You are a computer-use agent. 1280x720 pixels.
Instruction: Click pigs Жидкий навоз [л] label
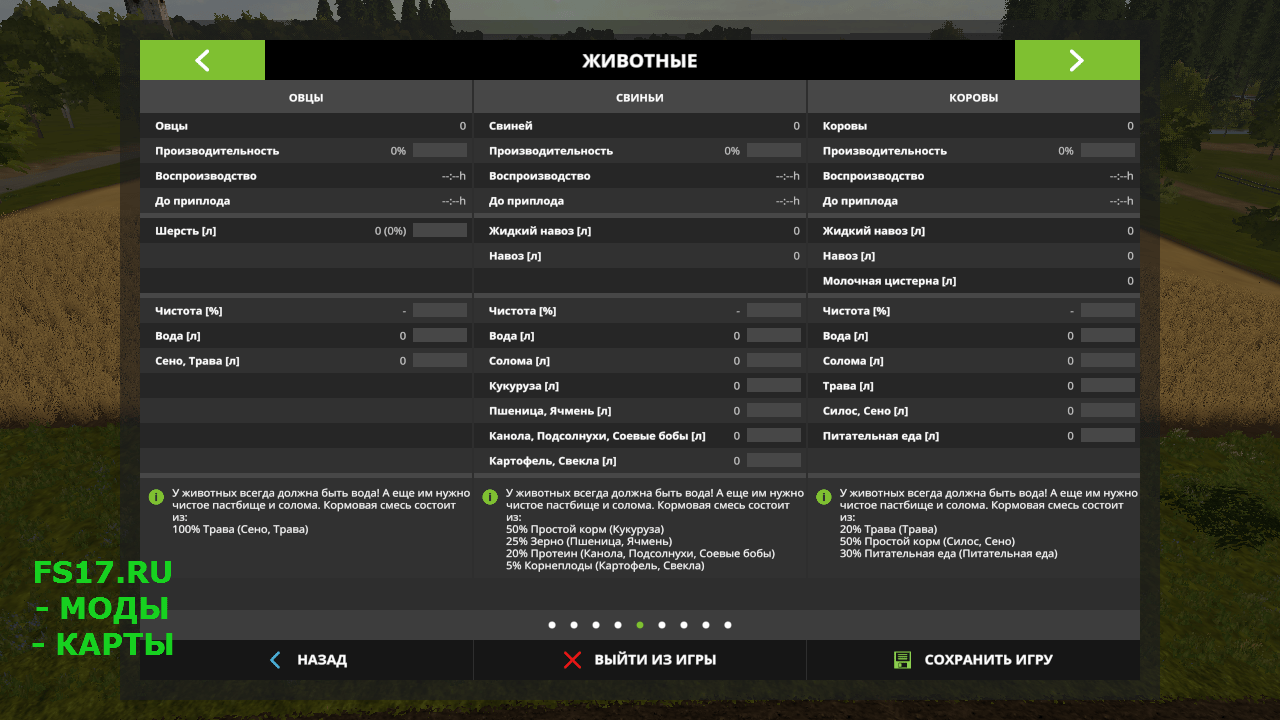pyautogui.click(x=540, y=231)
